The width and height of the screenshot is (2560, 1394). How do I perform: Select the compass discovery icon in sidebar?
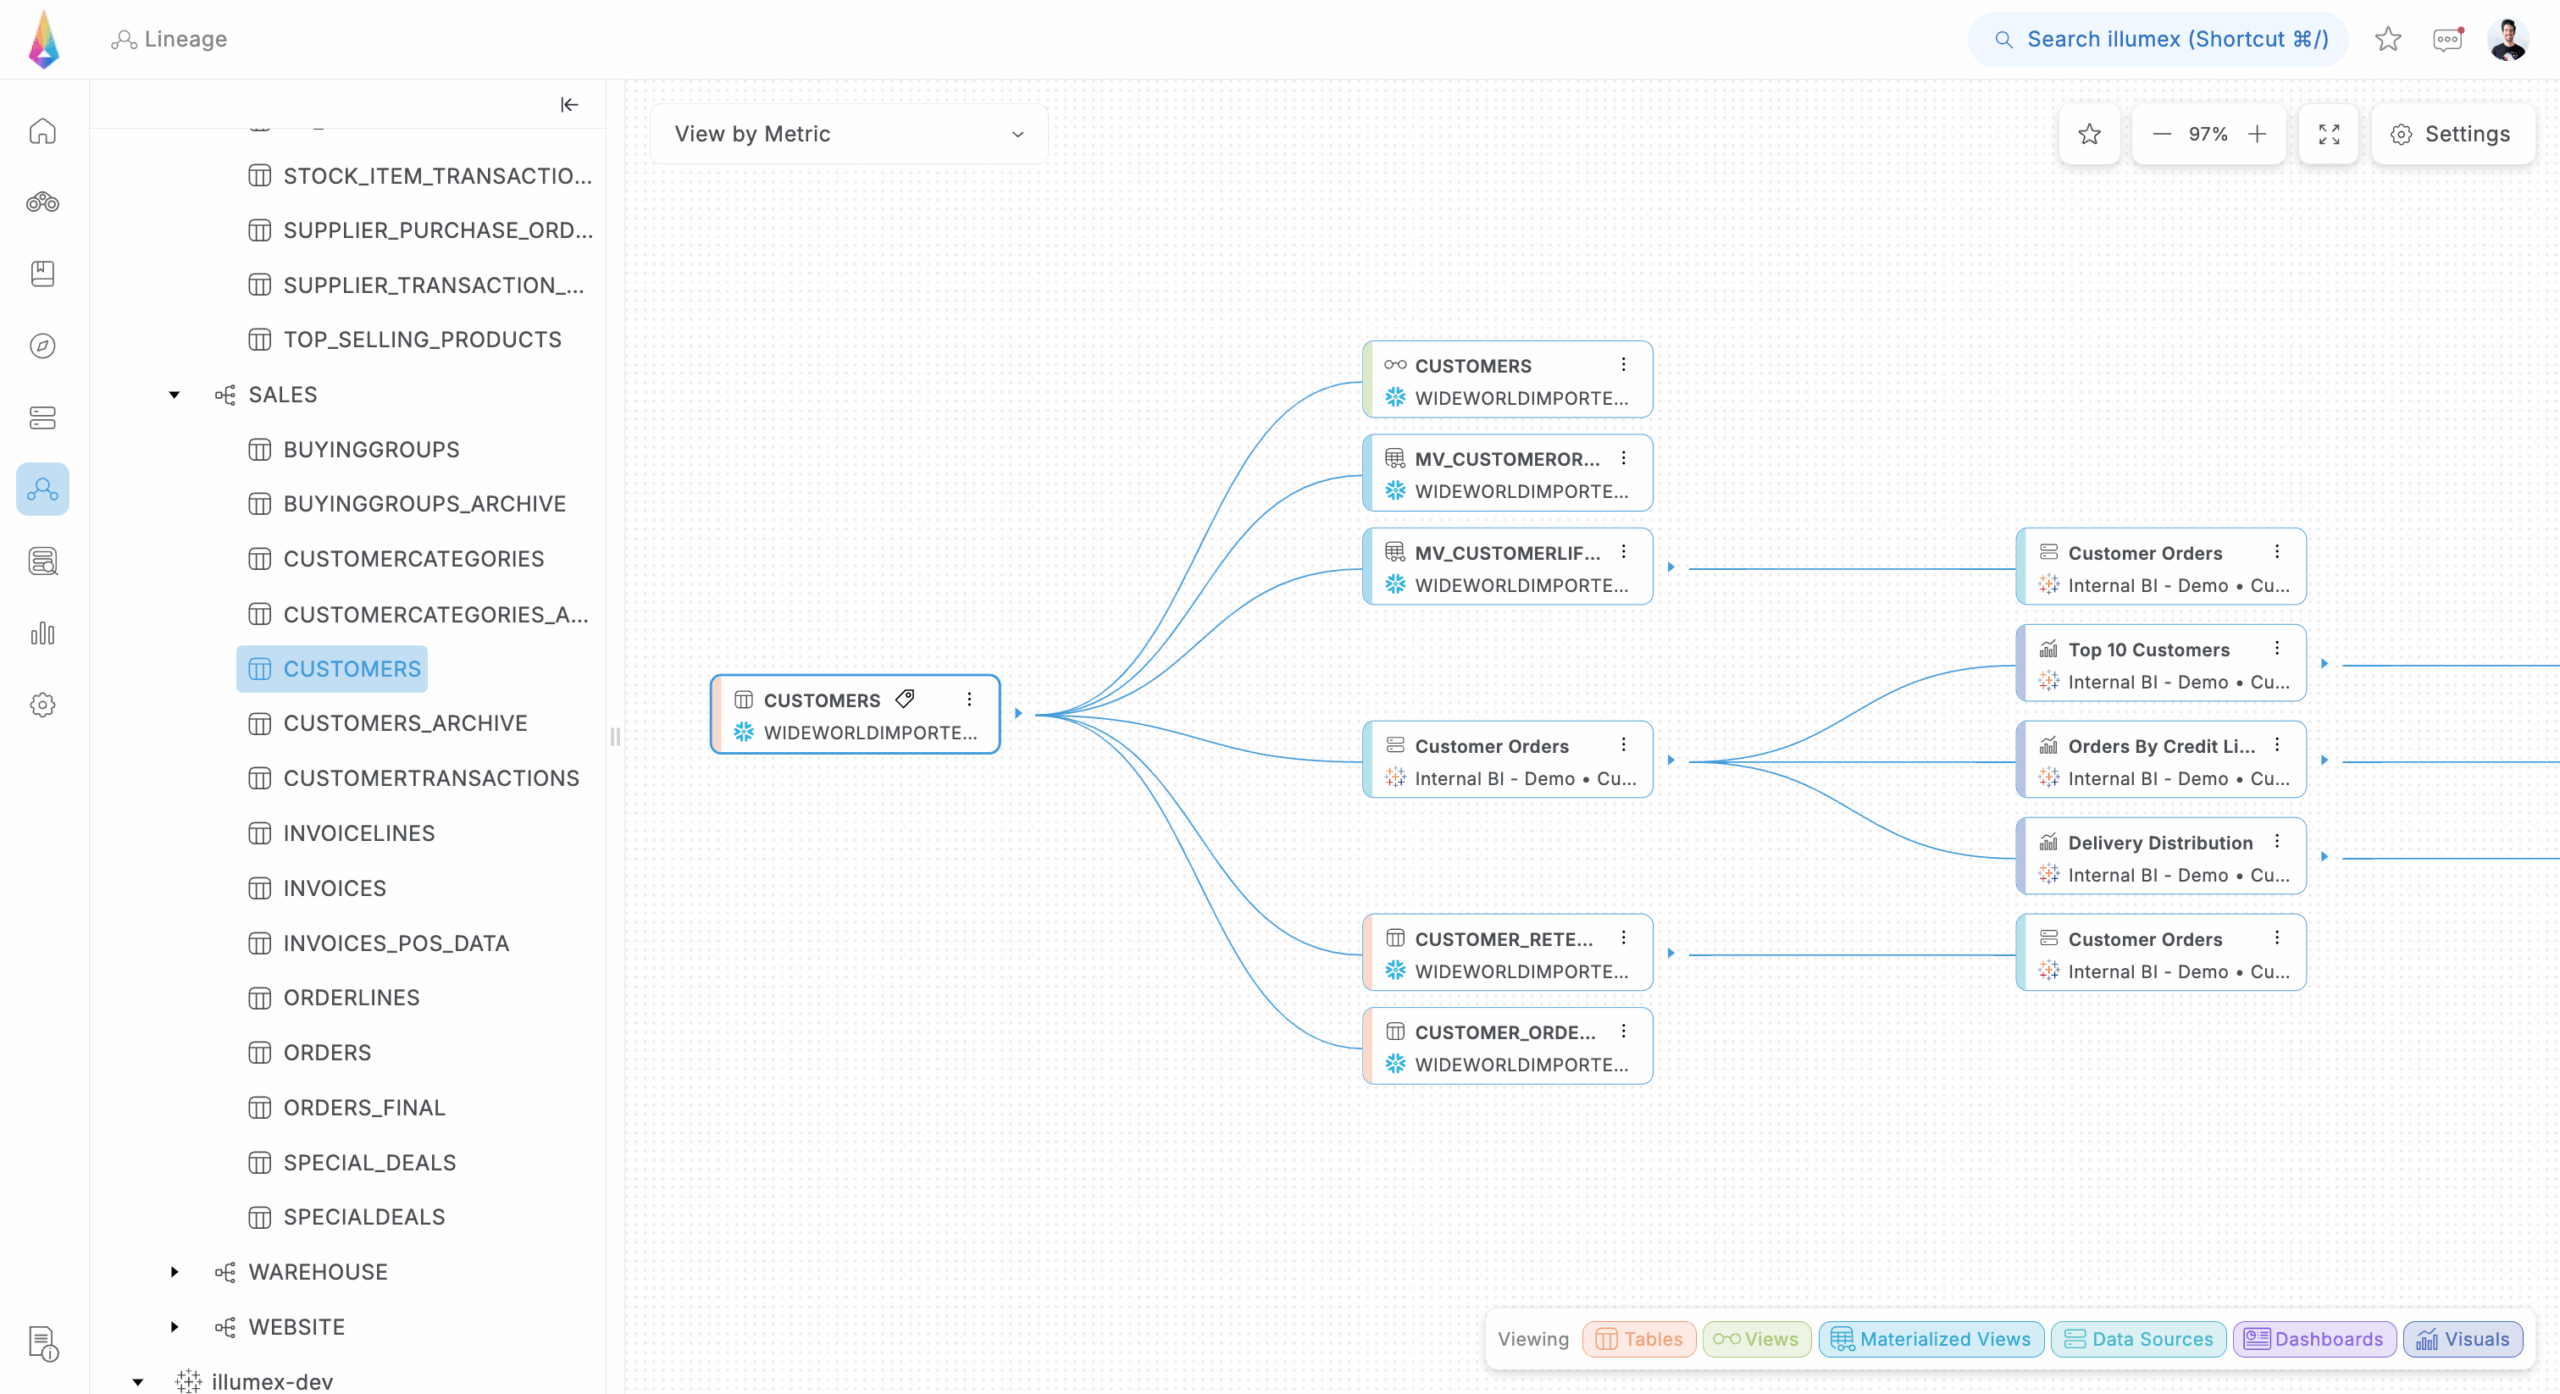click(42, 345)
